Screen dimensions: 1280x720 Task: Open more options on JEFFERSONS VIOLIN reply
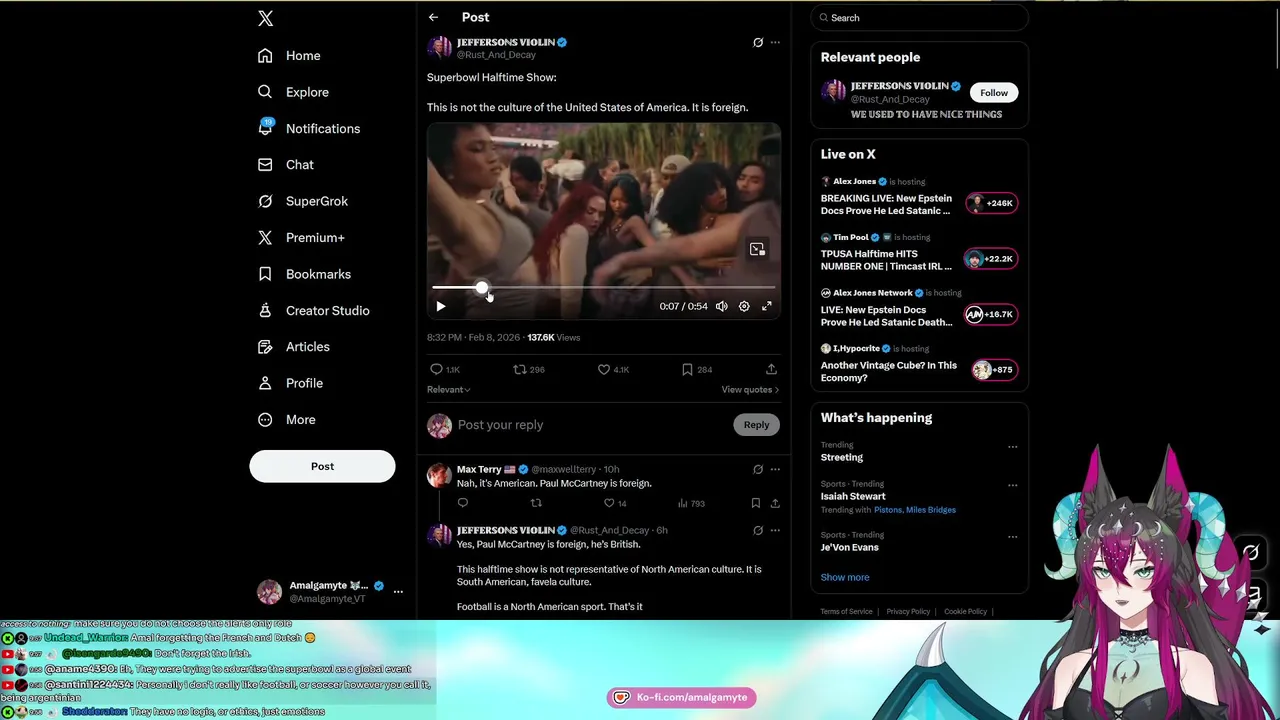tap(775, 530)
